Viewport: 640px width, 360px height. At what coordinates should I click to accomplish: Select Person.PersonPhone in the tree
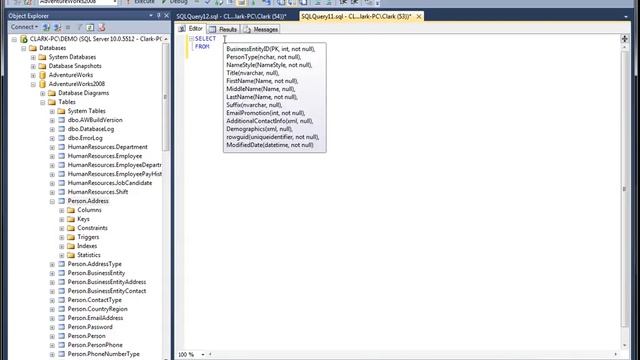[95, 345]
